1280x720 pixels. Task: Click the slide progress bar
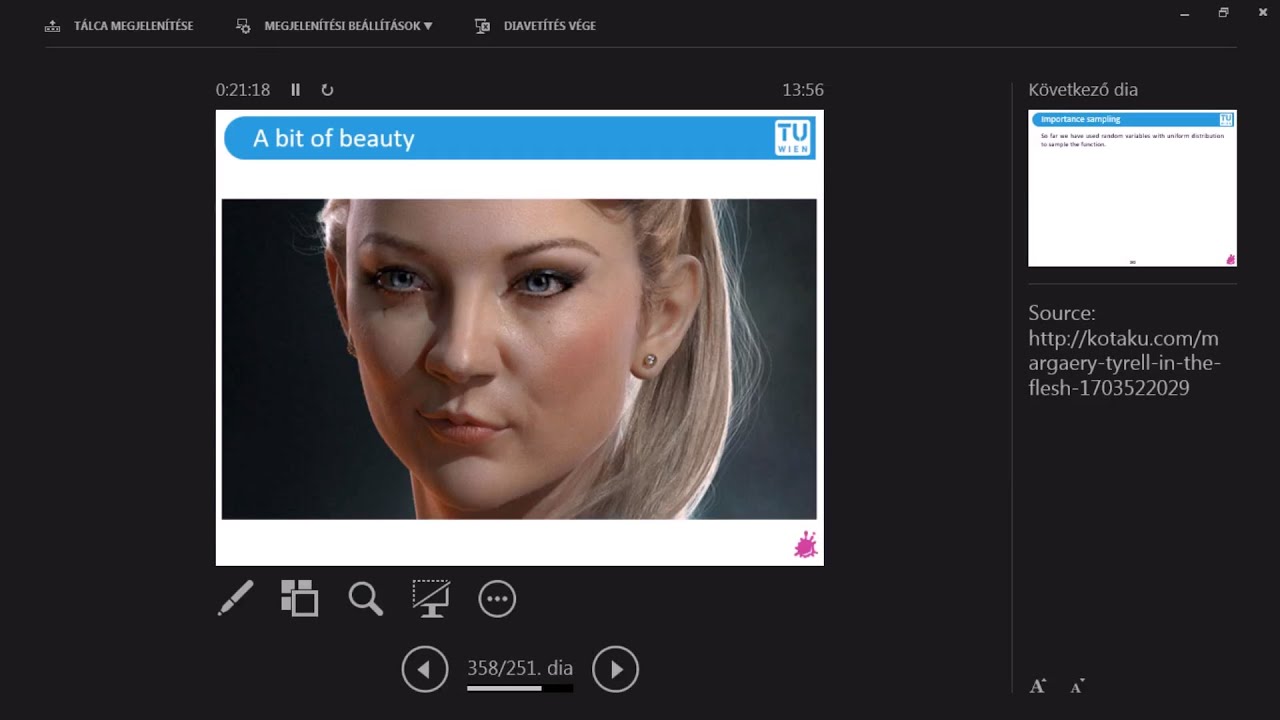[x=520, y=688]
